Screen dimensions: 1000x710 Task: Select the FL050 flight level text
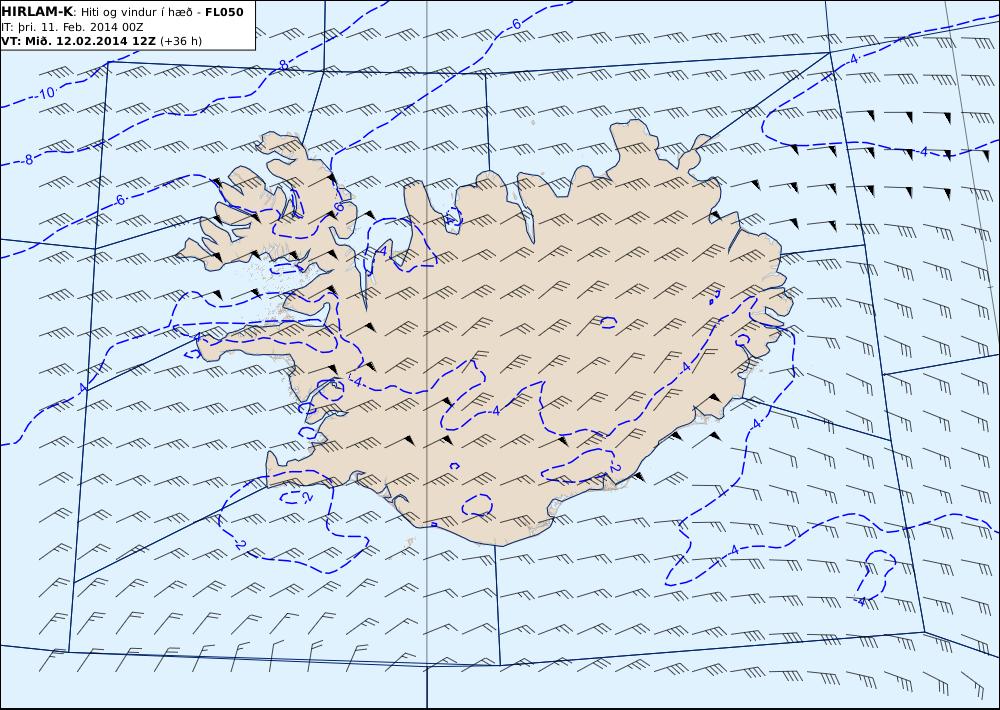224,12
